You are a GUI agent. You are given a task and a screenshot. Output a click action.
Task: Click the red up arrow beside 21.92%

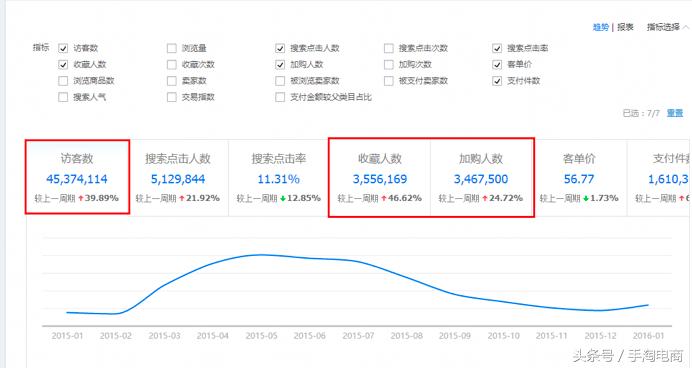tap(182, 199)
